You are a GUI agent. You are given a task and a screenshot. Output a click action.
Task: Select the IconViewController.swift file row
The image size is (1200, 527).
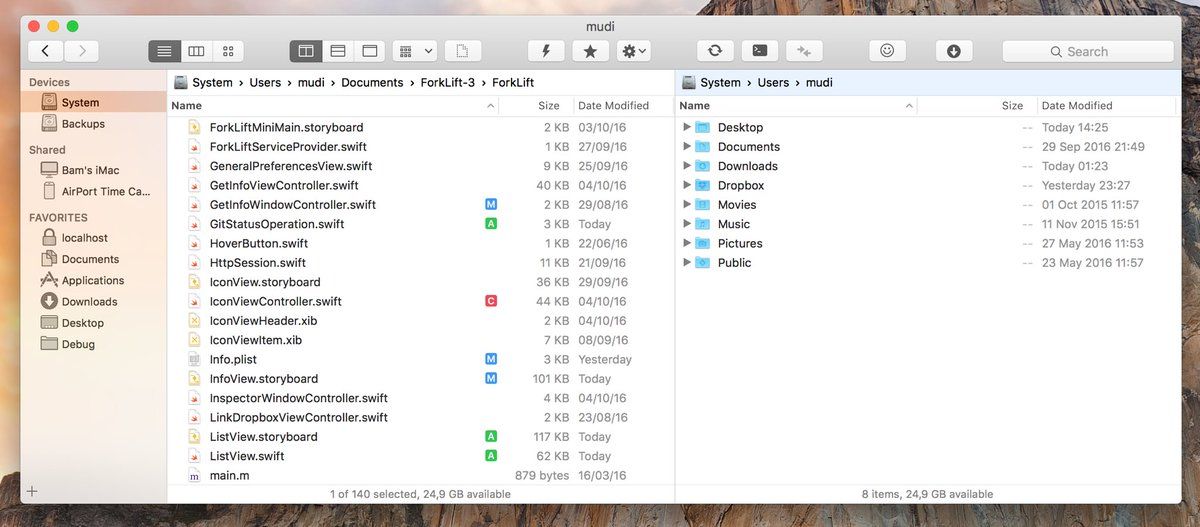click(x=275, y=302)
